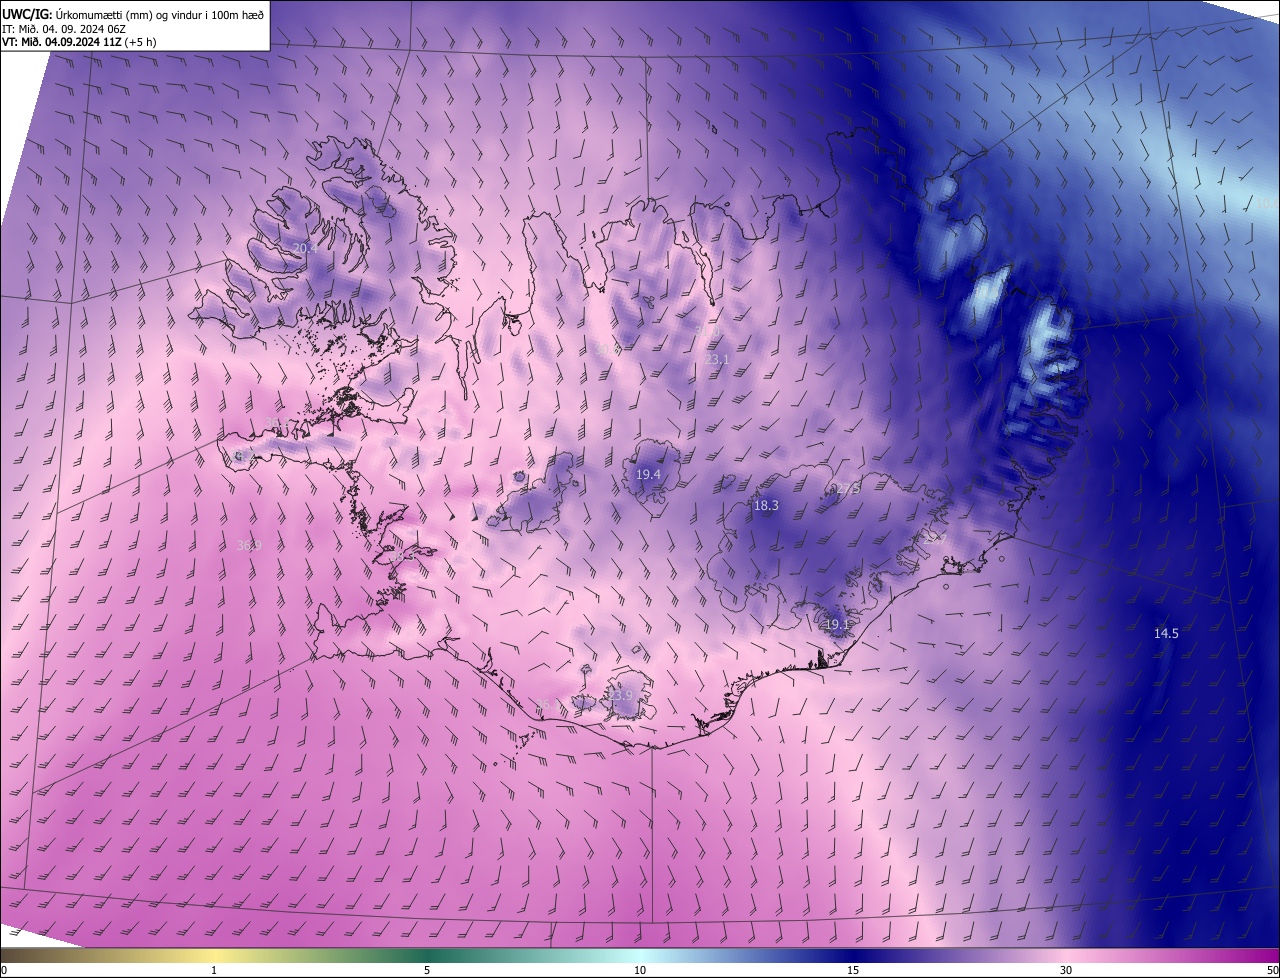Click the valid time line 'VT: Mið. 04.09.2024 11Z (+5 h)'
1280x978 pixels.
pos(79,42)
